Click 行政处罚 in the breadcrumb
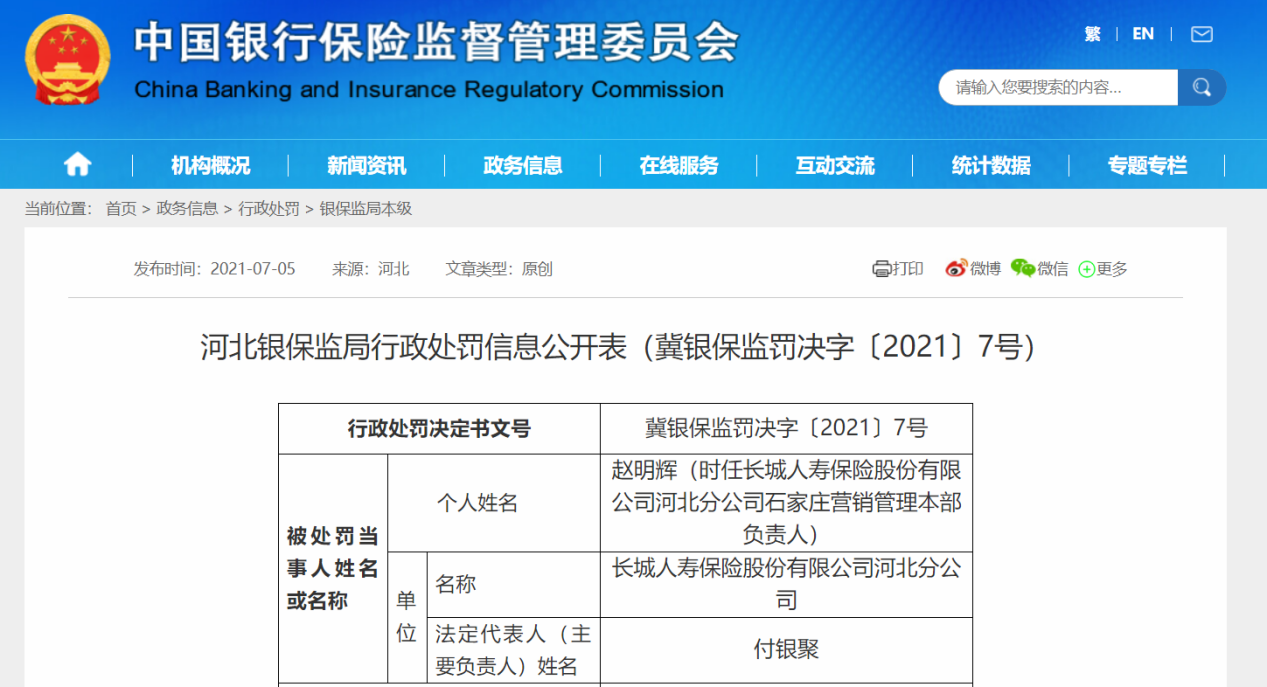 pyautogui.click(x=269, y=209)
